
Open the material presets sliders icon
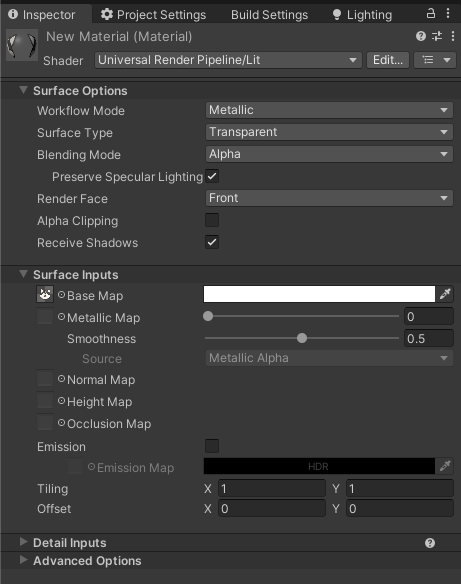click(437, 36)
